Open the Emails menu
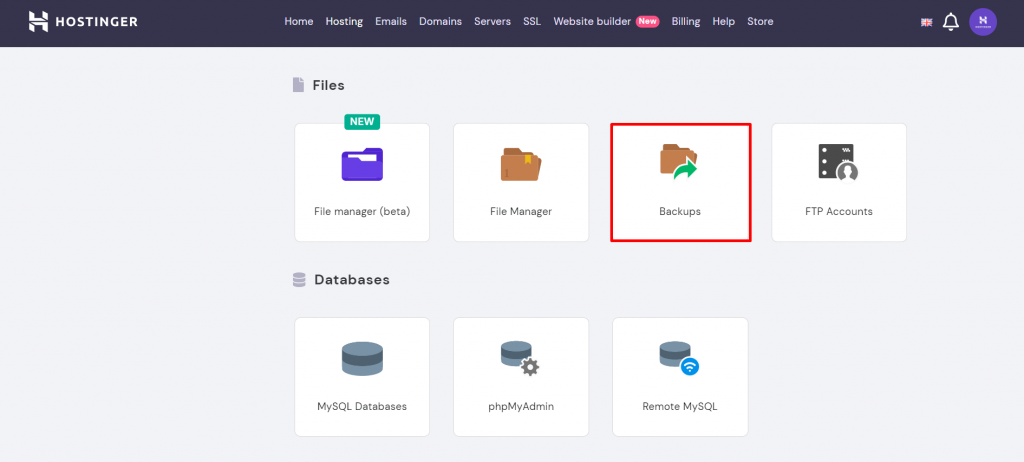This screenshot has width=1024, height=462. pos(391,22)
